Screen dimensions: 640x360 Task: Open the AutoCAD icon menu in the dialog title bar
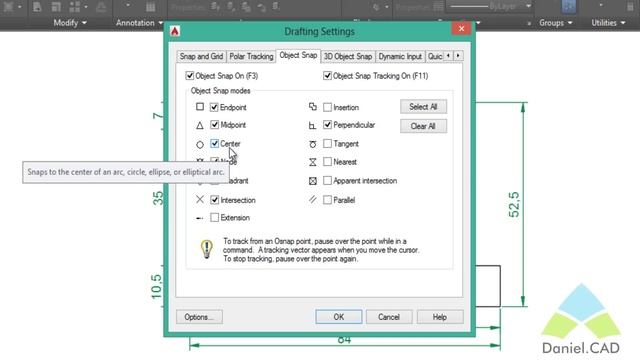175,31
